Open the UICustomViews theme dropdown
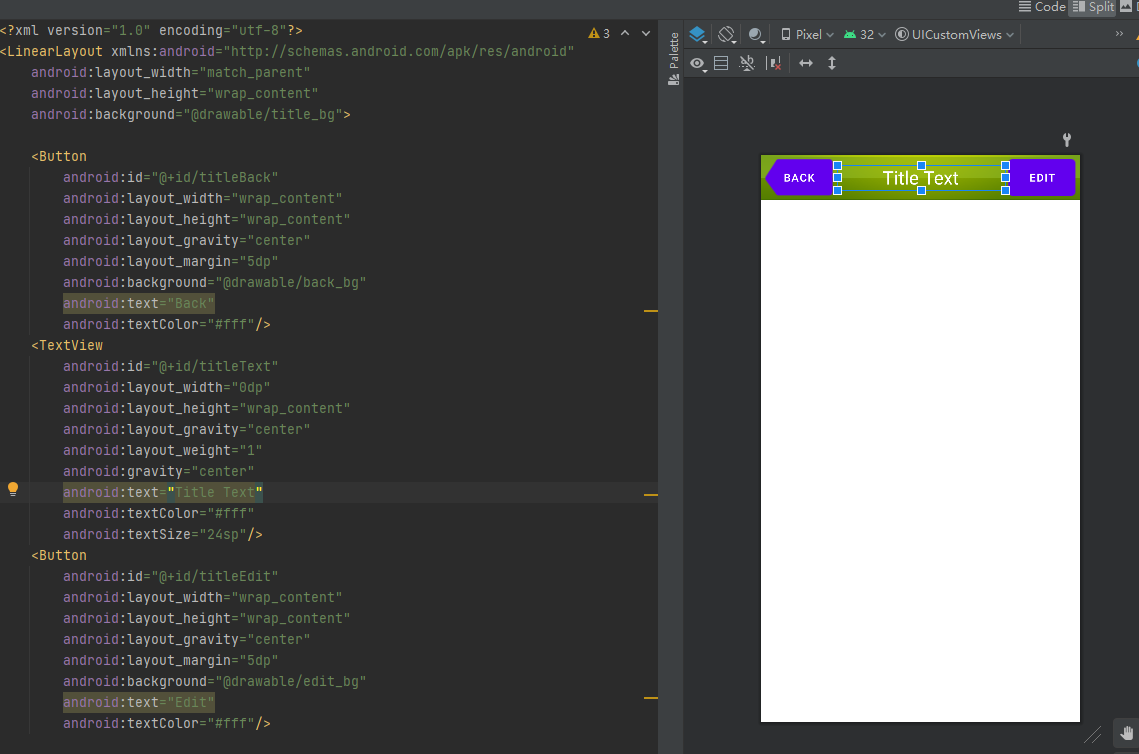Viewport: 1139px width, 754px height. pos(954,35)
